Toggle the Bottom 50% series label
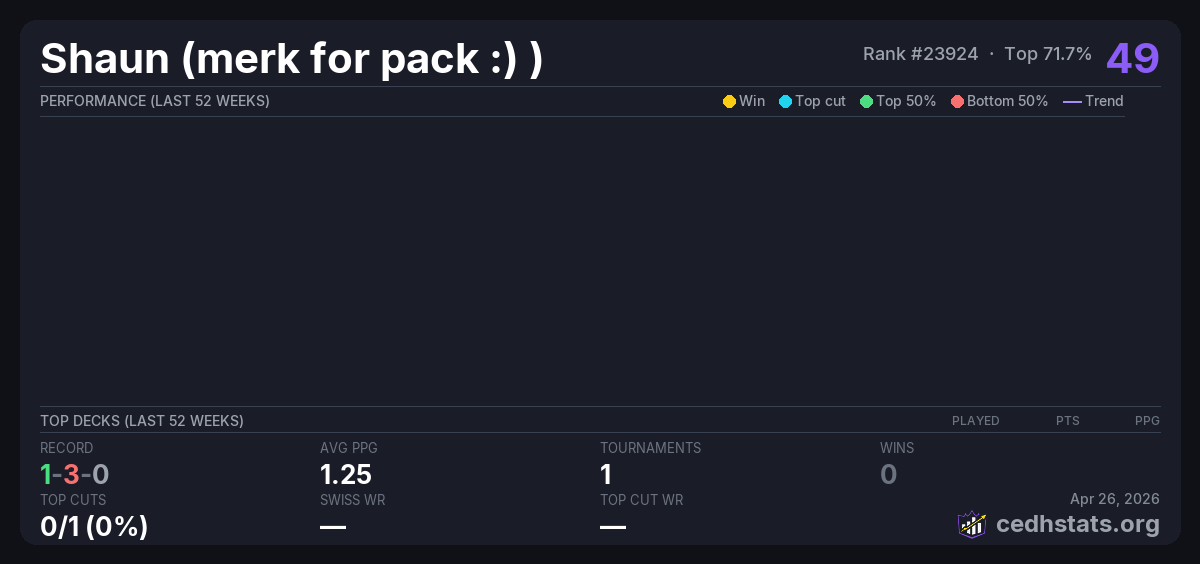 (x=1007, y=101)
